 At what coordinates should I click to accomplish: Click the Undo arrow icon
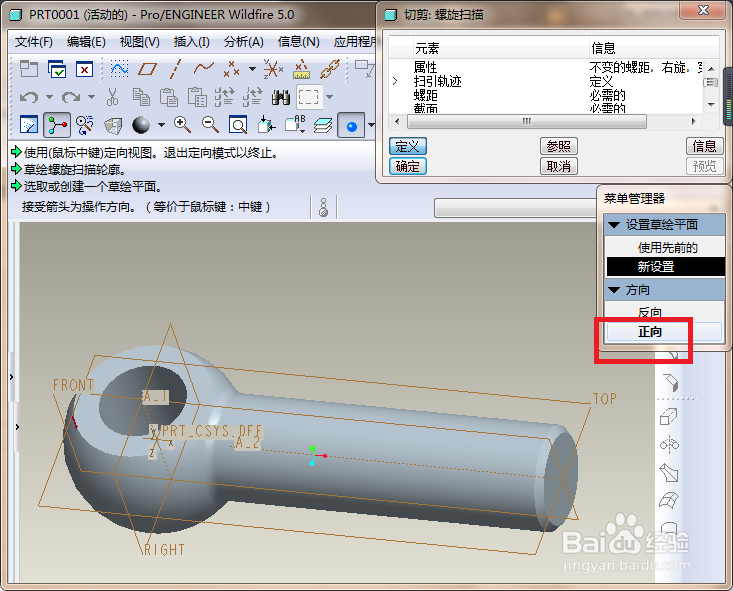29,97
